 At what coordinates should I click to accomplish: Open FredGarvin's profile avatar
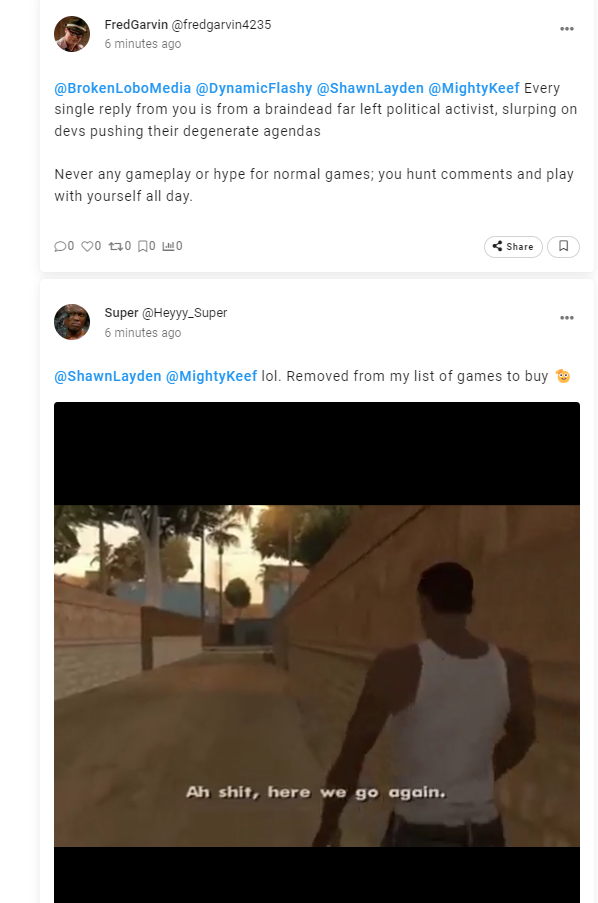coord(72,34)
